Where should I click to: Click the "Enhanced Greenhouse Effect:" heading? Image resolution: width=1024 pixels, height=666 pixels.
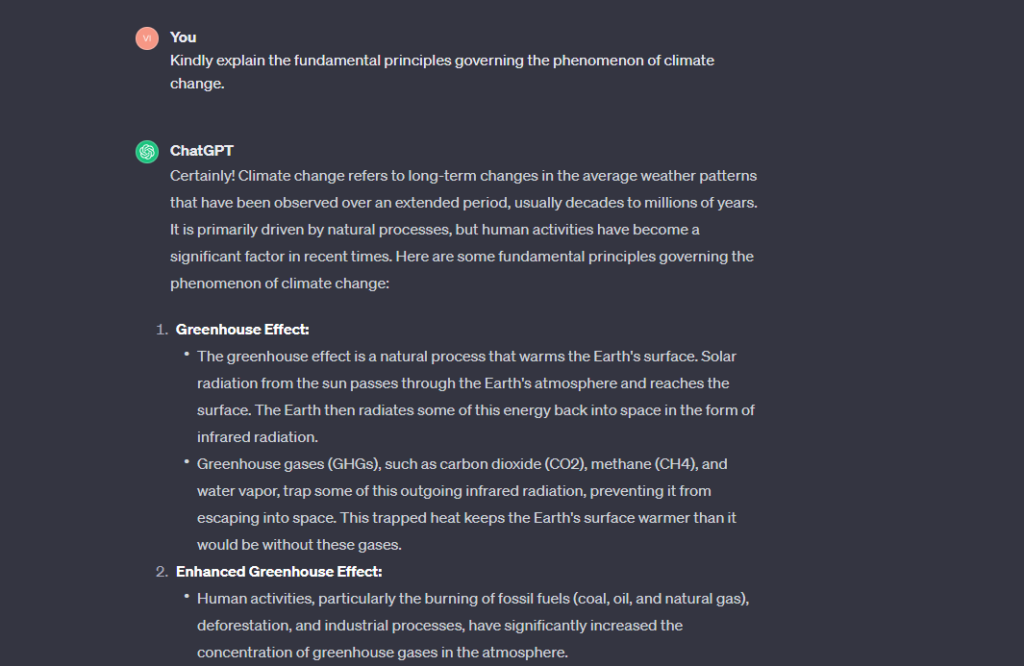[279, 572]
